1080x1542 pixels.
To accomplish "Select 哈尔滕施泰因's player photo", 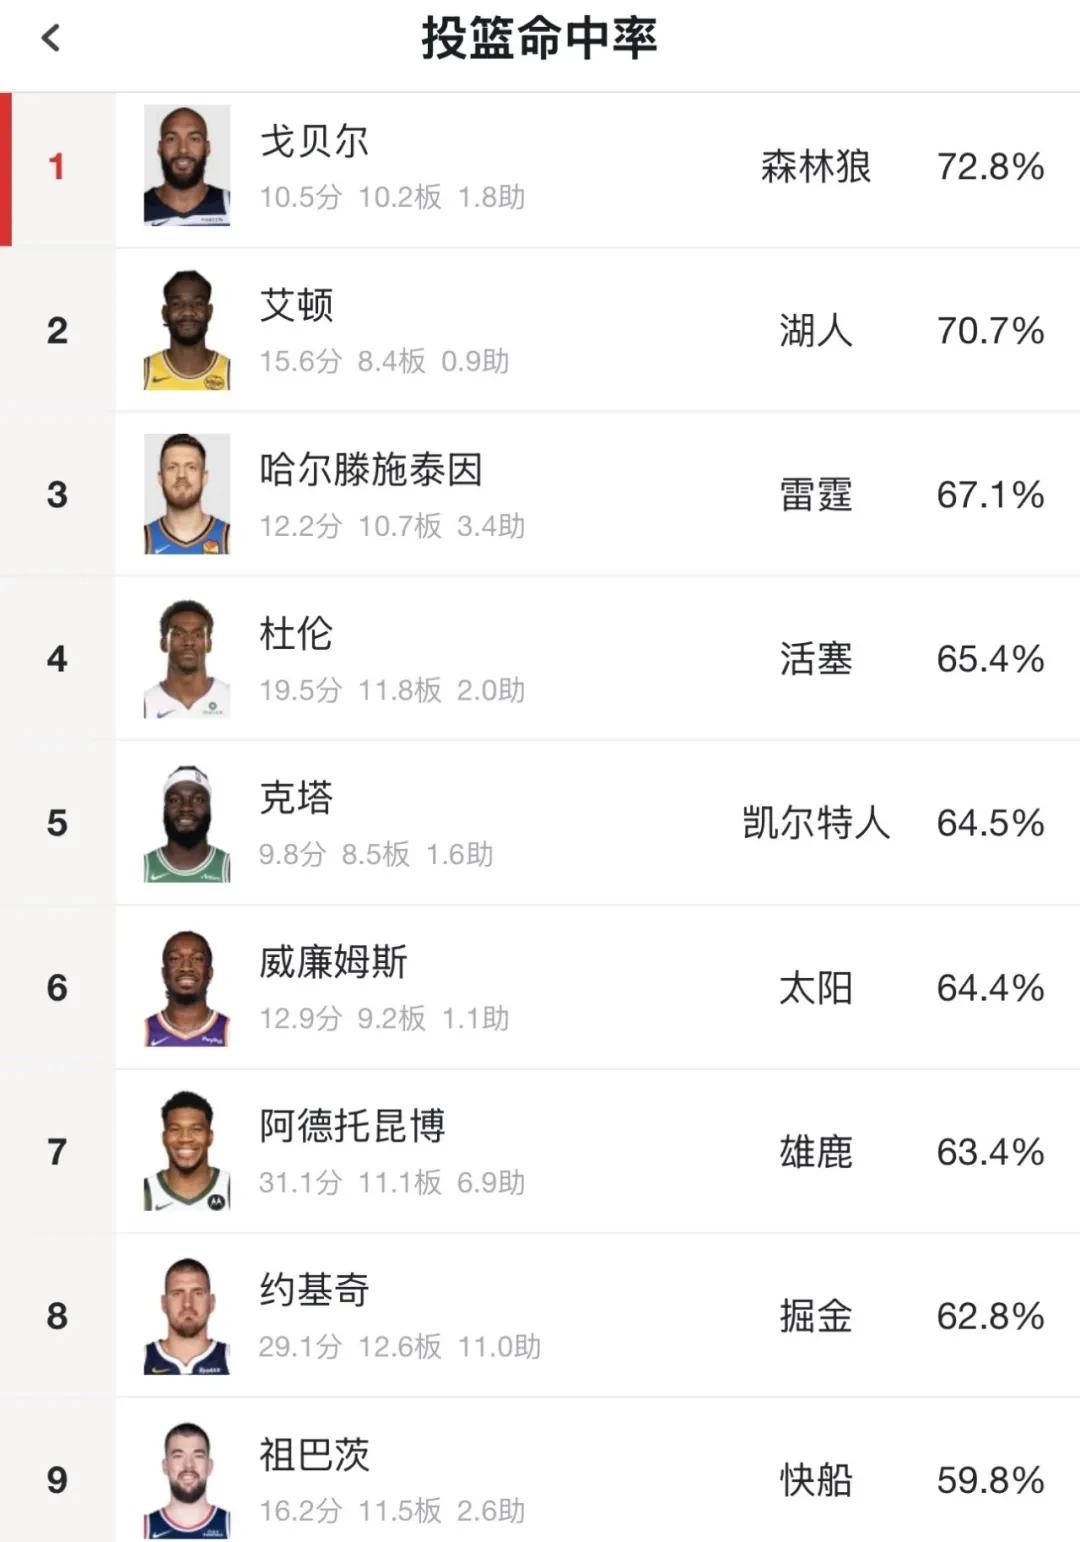I will click(x=187, y=494).
